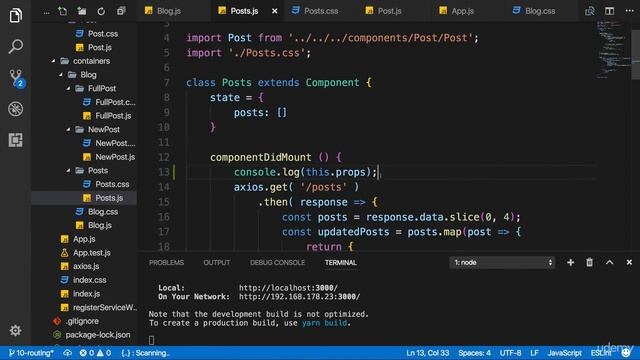Select the TERMINAL panel tab
Image resolution: width=640 pixels, height=360 pixels.
[341, 262]
